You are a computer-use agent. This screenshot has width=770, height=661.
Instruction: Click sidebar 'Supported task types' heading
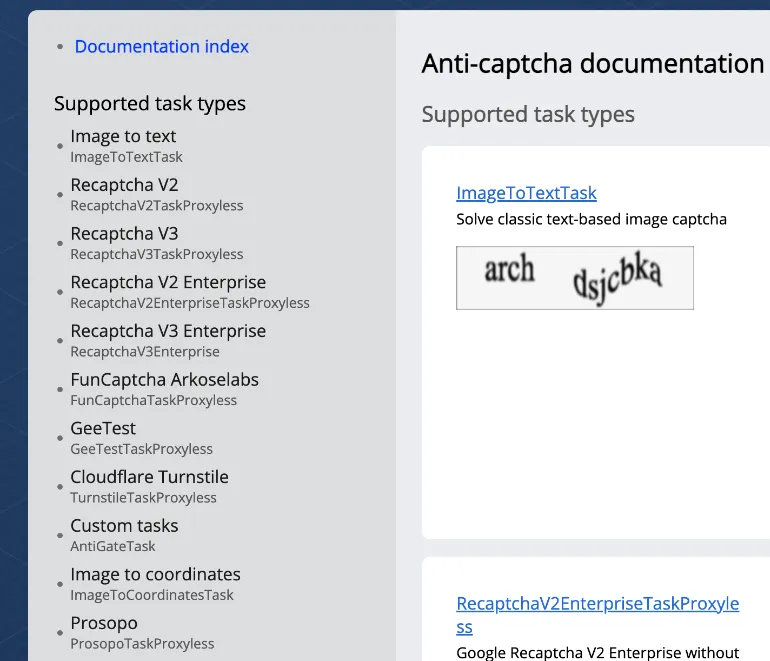[x=150, y=104]
